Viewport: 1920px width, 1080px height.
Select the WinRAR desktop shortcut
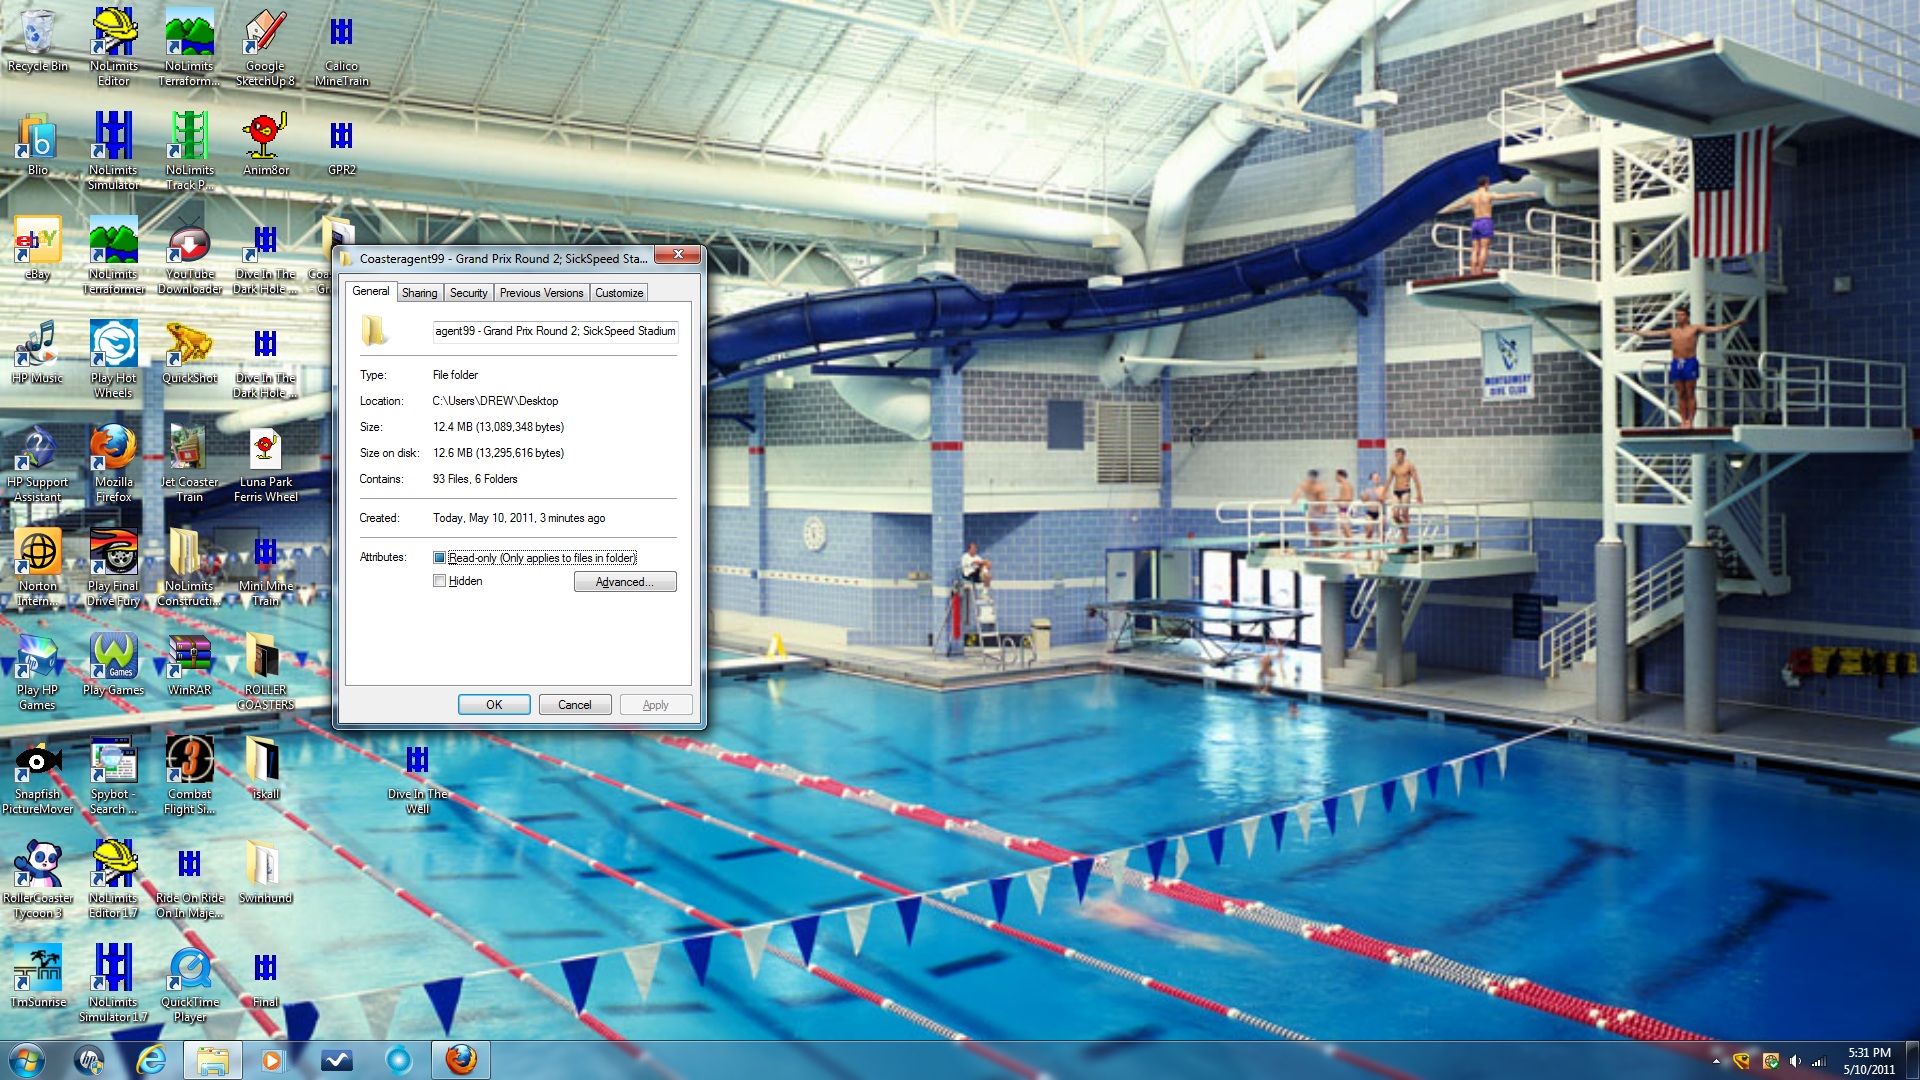(x=189, y=664)
